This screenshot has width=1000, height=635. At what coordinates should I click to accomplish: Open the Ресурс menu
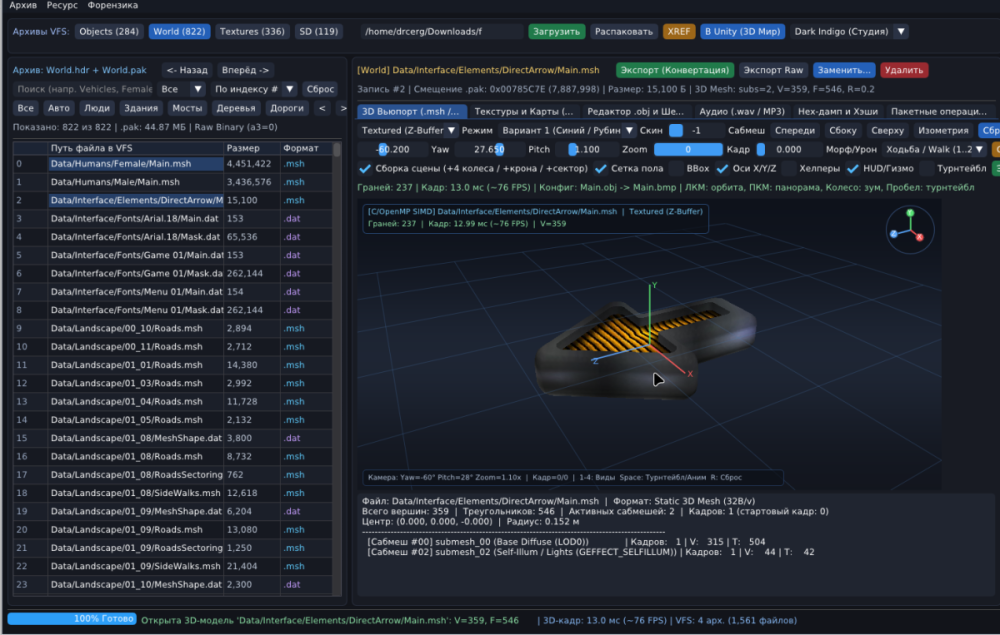click(62, 6)
